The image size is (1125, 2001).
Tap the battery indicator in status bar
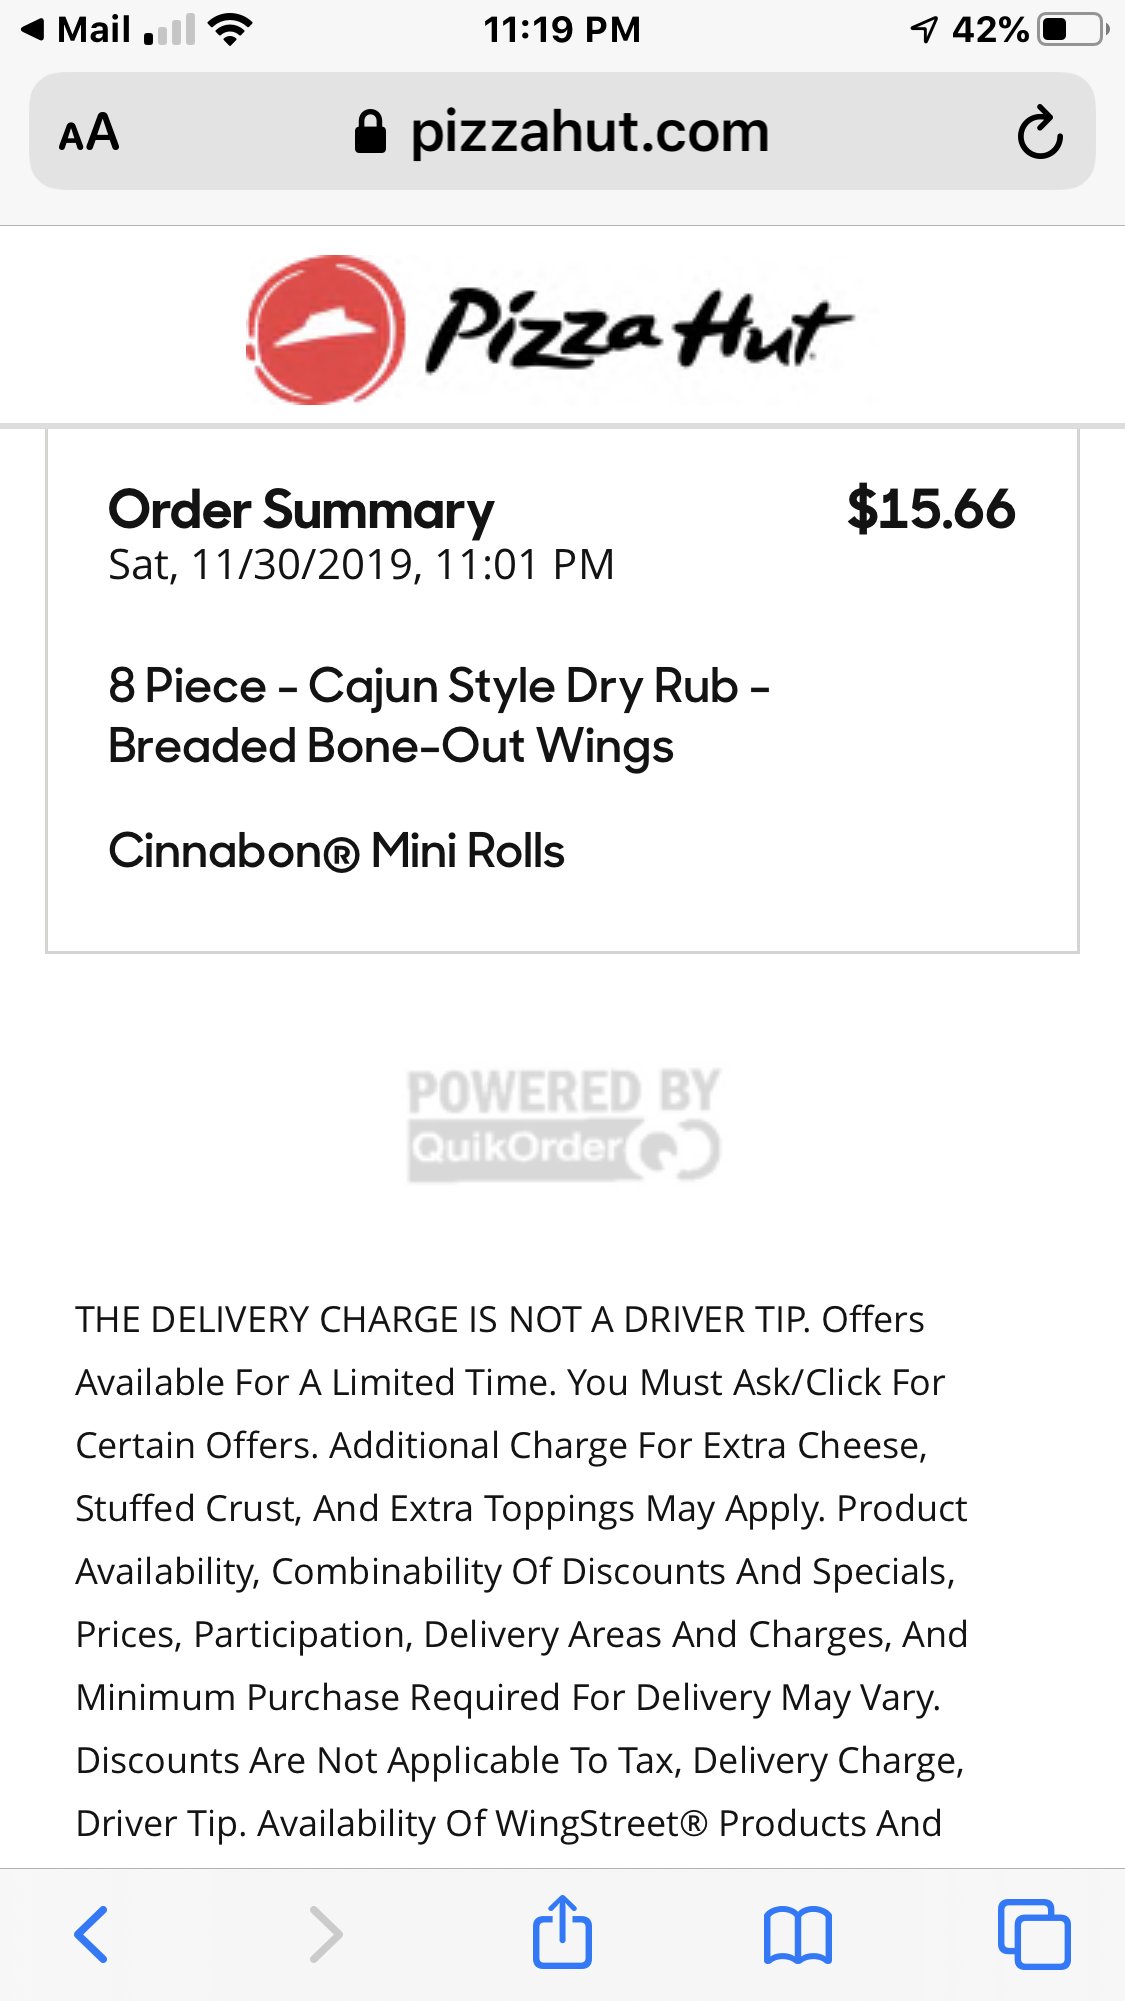point(1072,30)
